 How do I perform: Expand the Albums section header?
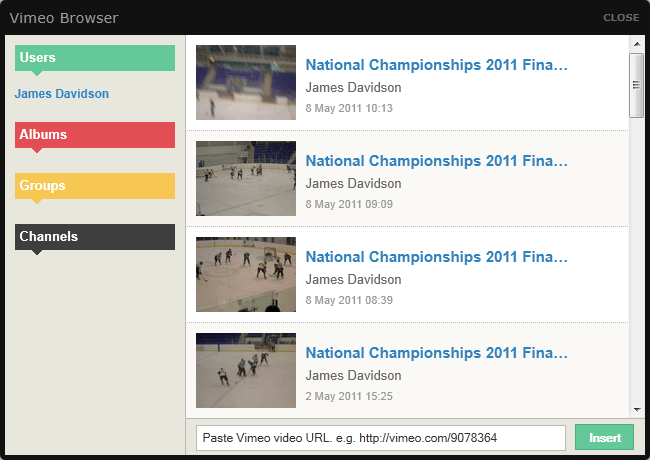(95, 135)
